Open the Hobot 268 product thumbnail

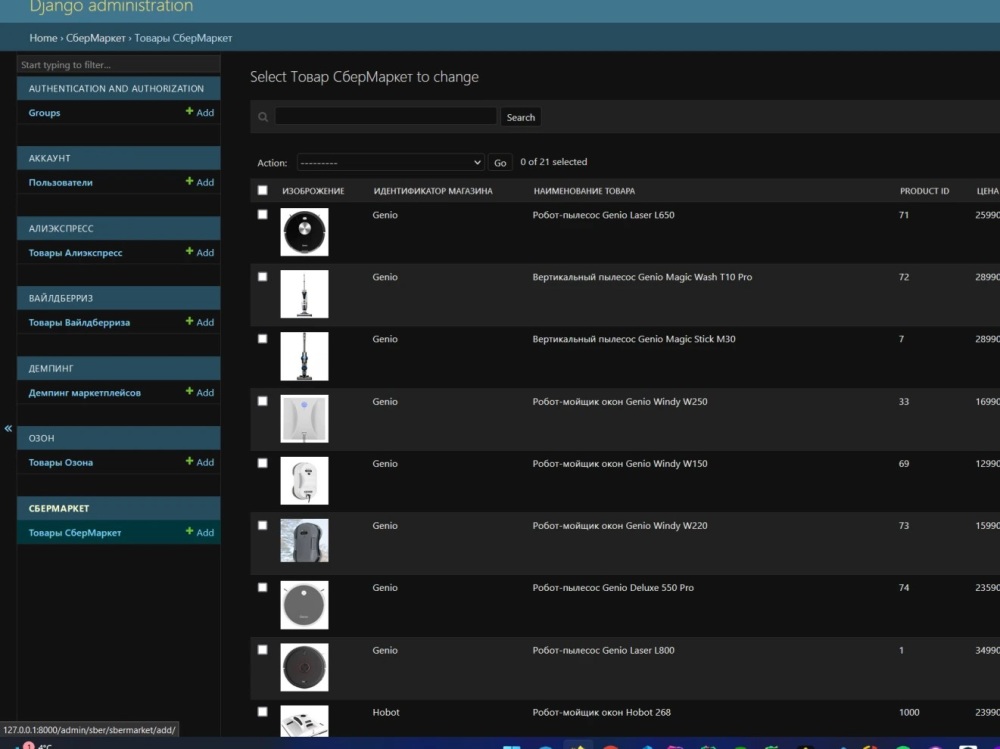click(x=304, y=721)
